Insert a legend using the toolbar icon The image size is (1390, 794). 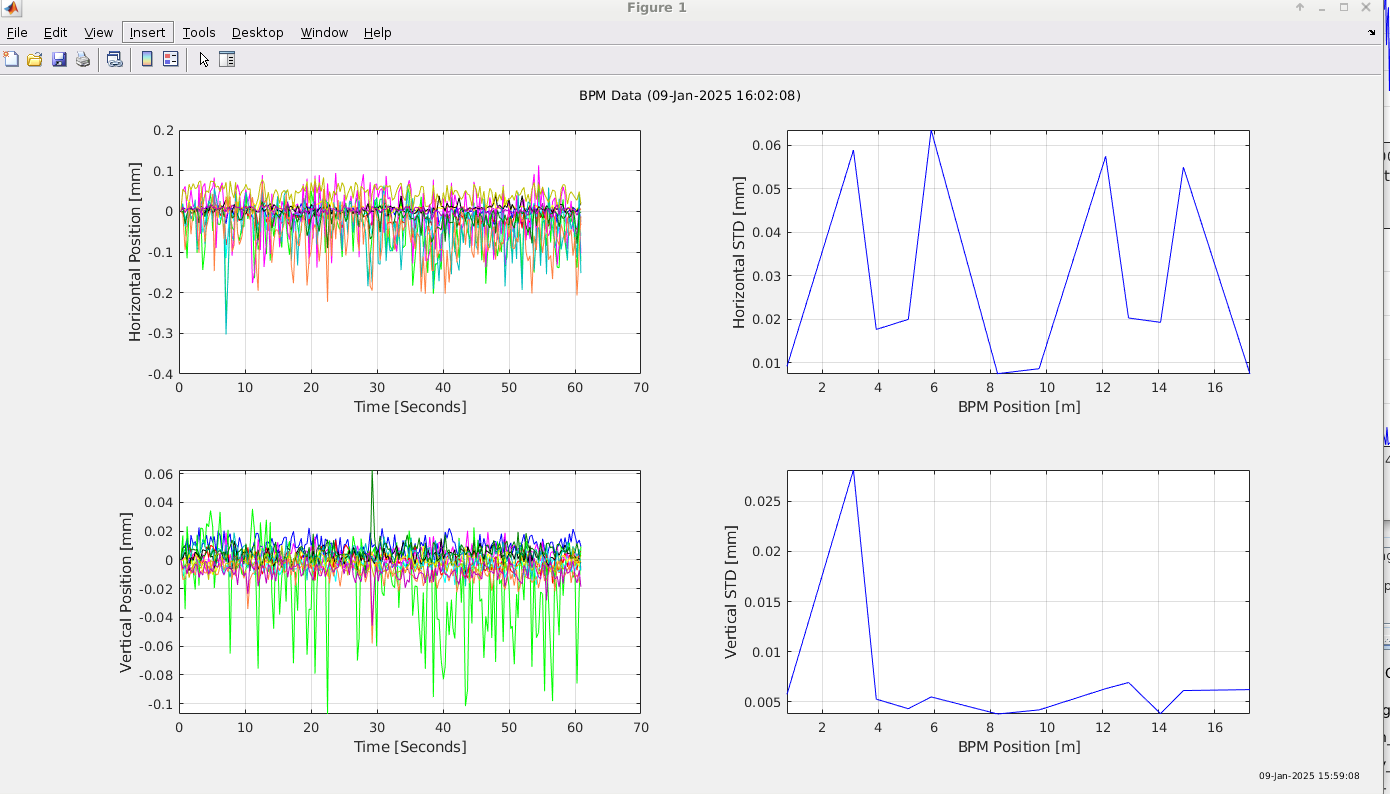171,60
